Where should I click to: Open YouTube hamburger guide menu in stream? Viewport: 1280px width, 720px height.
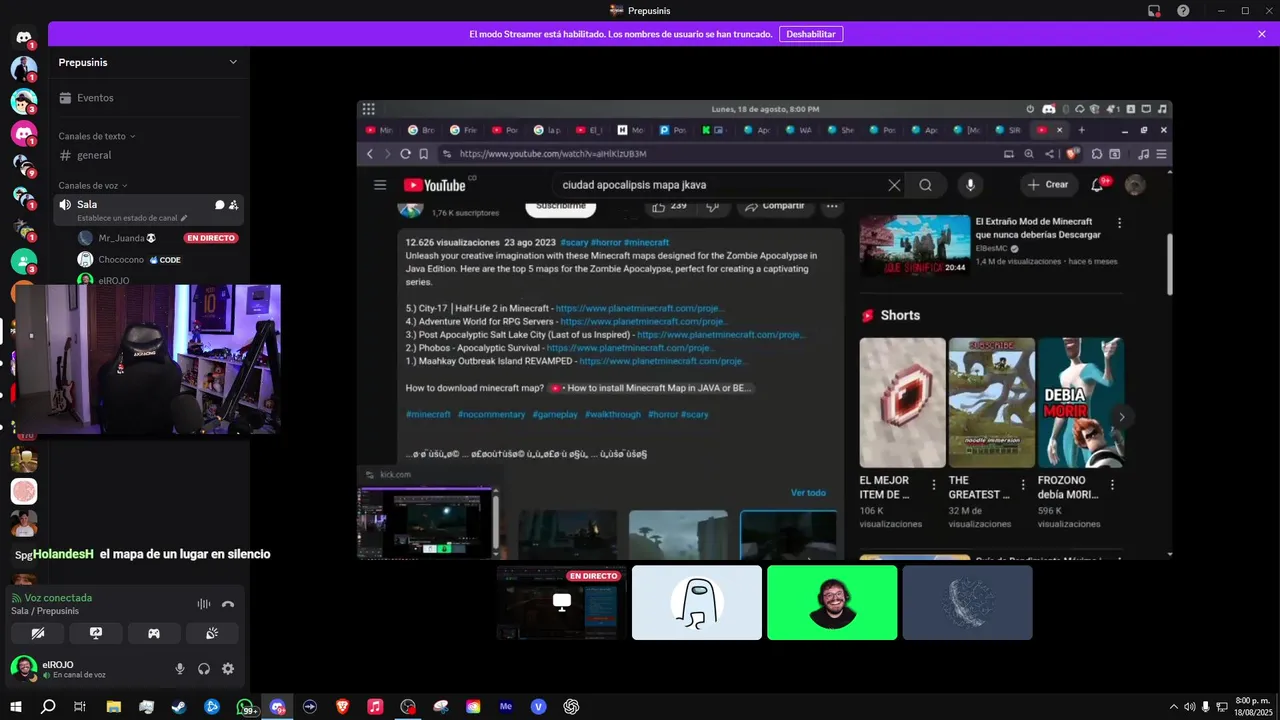coord(380,185)
